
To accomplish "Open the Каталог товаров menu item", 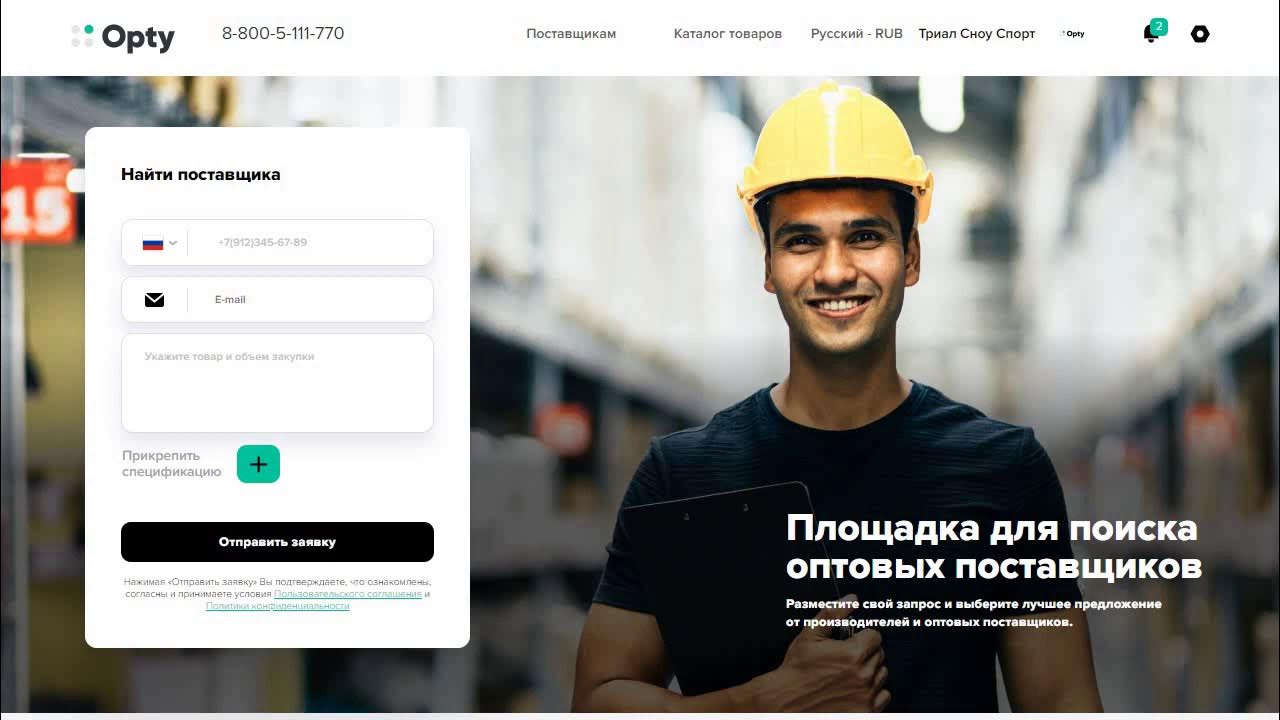I will pos(728,34).
